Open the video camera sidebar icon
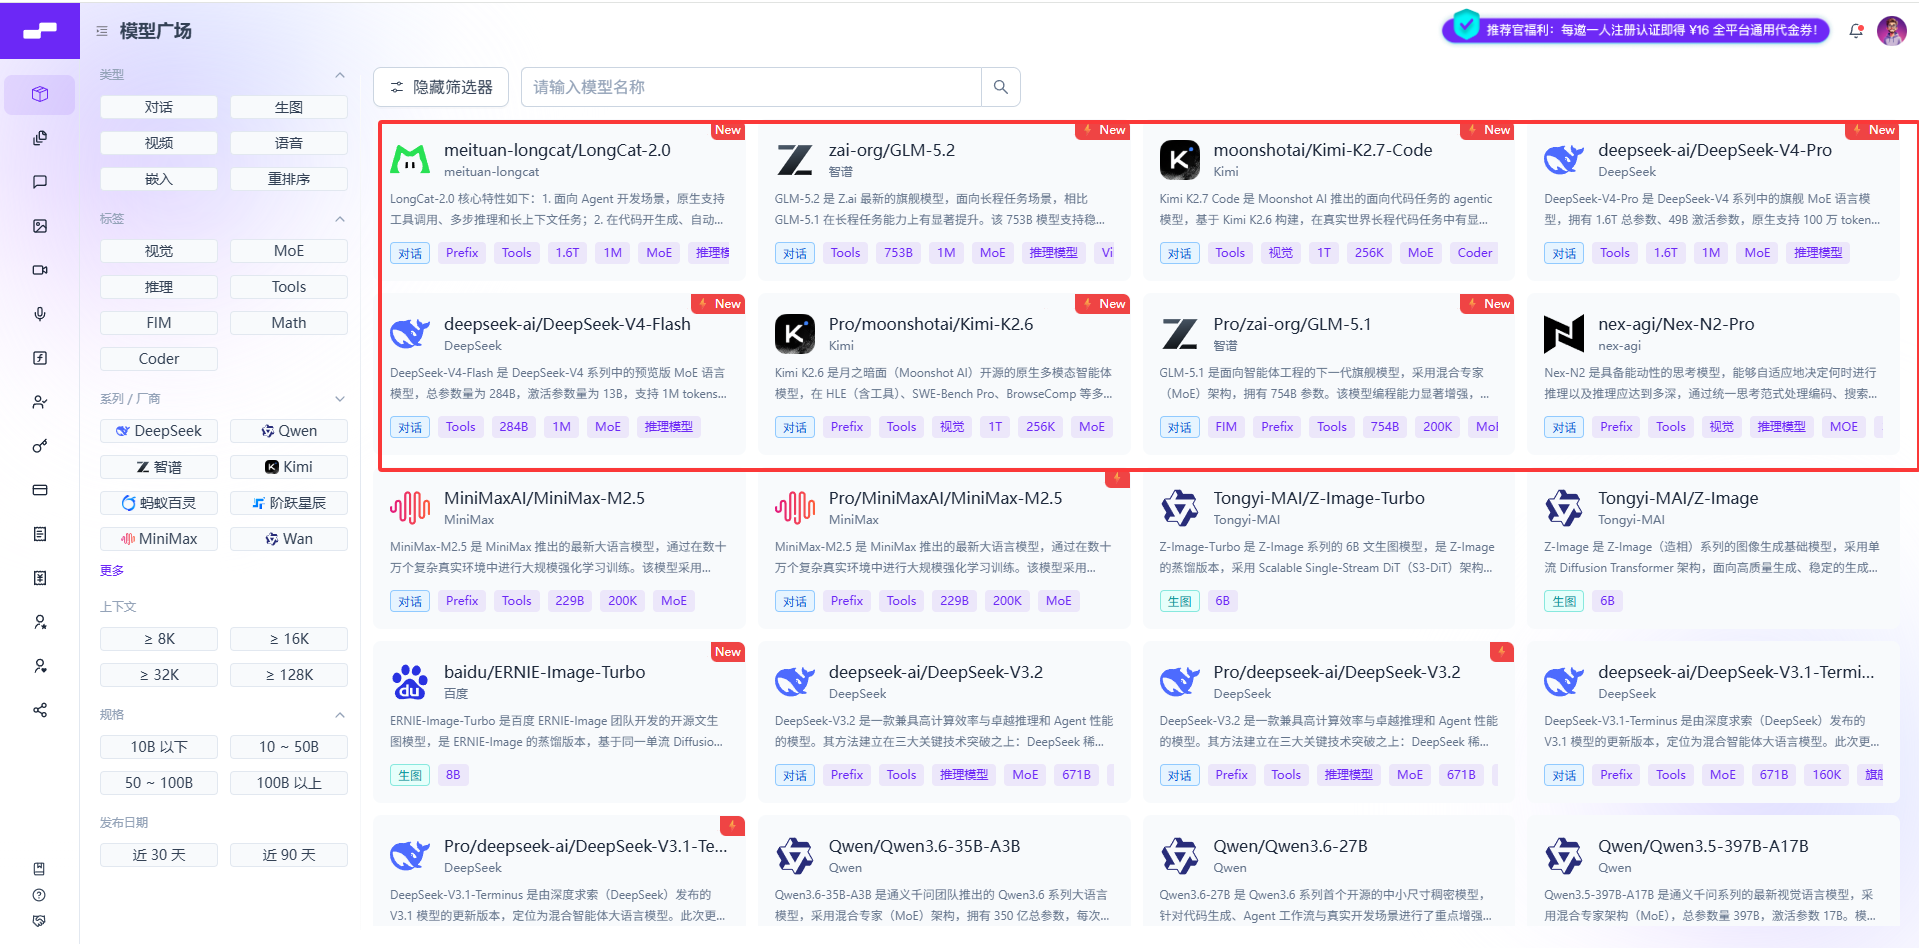The width and height of the screenshot is (1919, 948). [40, 270]
